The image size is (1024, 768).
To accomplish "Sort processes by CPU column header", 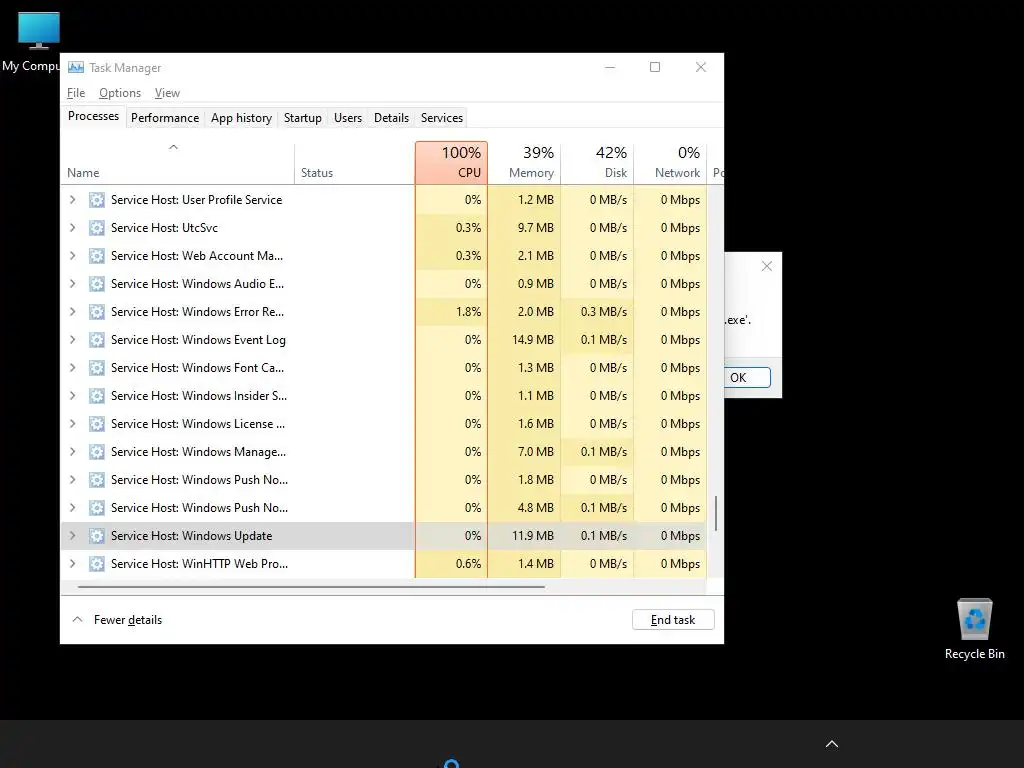I will (451, 163).
